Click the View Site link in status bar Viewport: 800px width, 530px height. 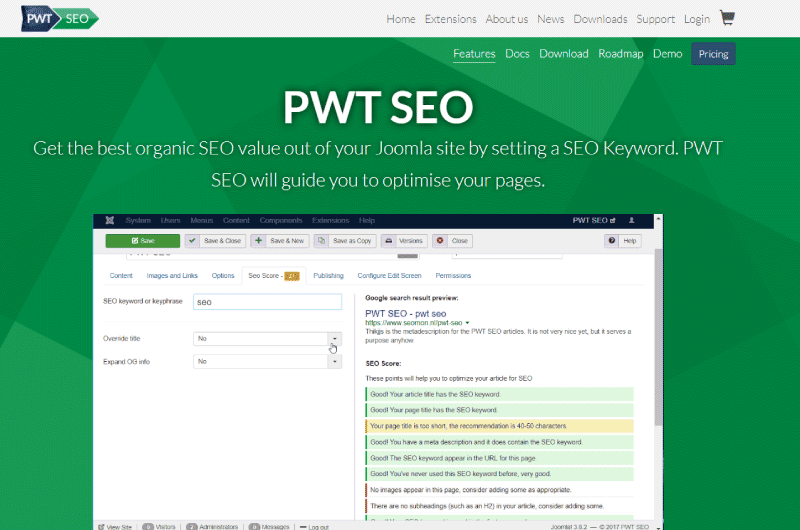click(x=115, y=526)
